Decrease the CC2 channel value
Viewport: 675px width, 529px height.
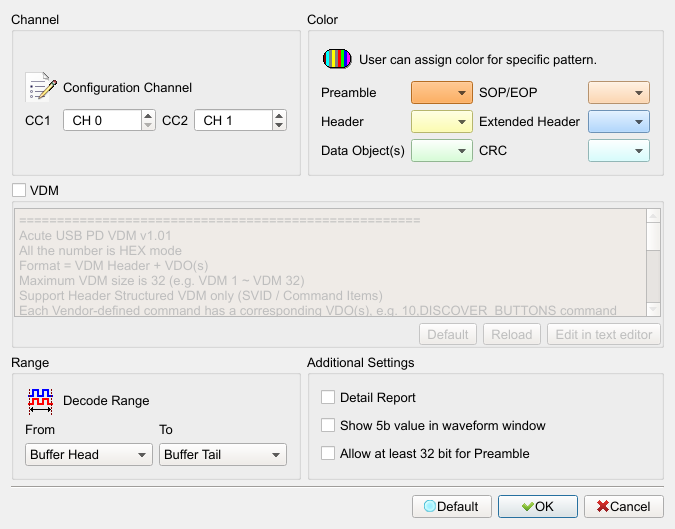(x=279, y=125)
